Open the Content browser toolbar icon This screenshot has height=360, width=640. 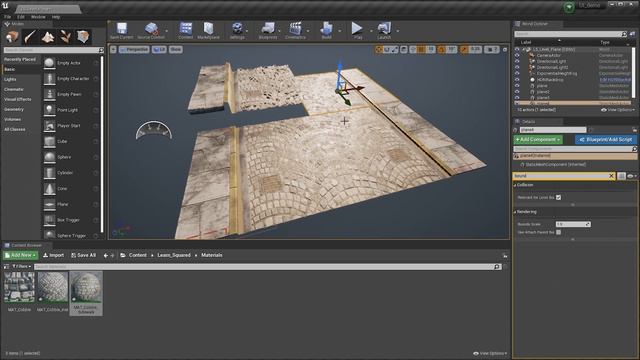point(186,31)
